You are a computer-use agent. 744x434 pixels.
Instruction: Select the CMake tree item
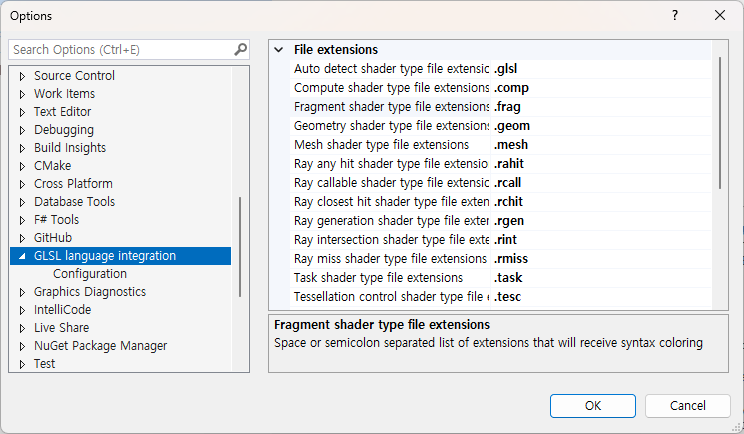click(x=52, y=166)
